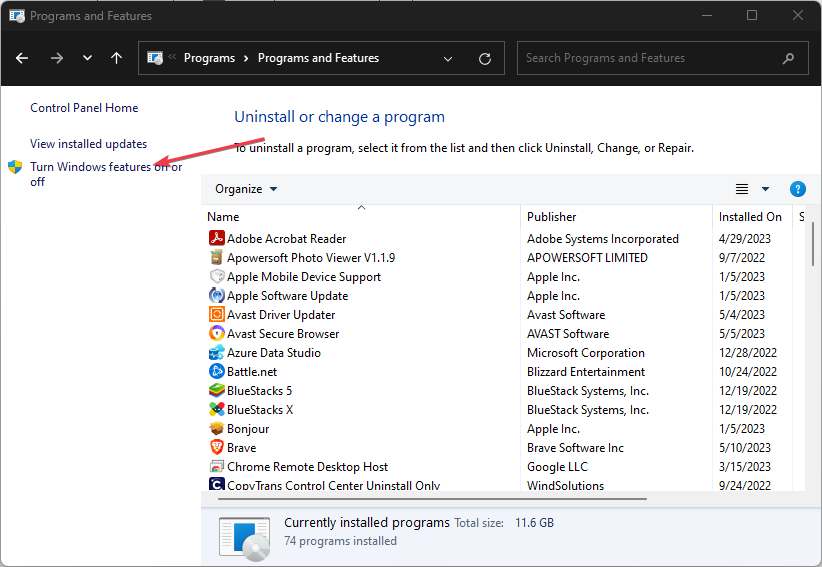
Task: Select Programs and Features breadcrumb
Action: pos(318,58)
